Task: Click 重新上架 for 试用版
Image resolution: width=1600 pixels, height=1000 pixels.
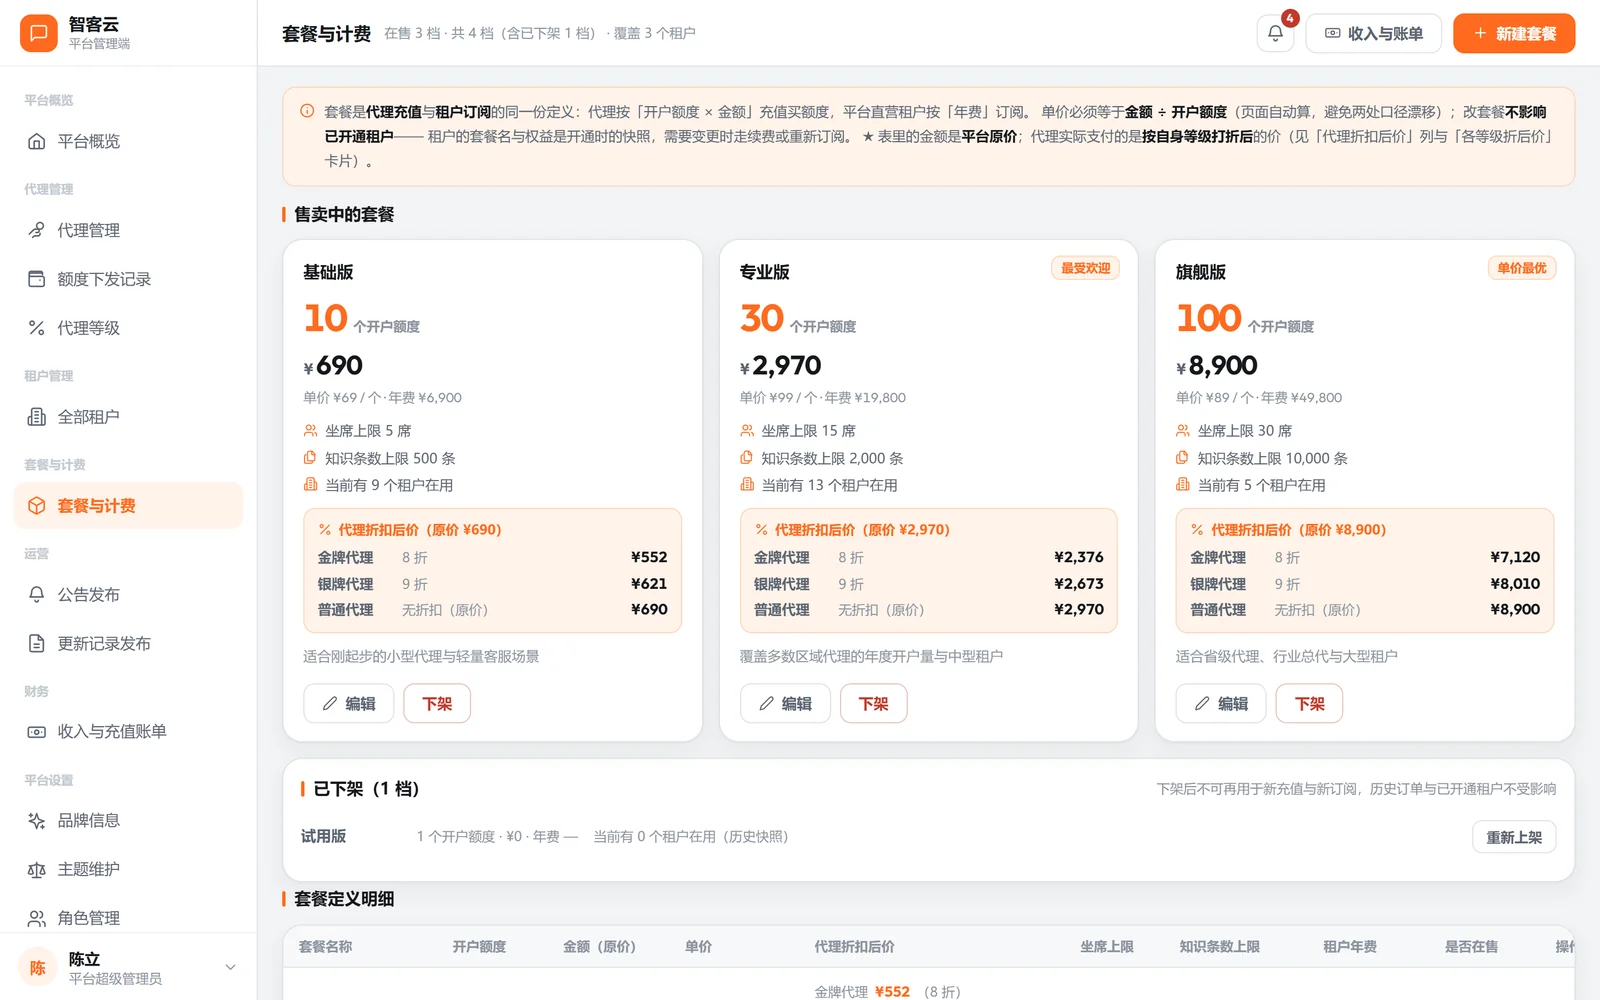Action: coord(1514,837)
